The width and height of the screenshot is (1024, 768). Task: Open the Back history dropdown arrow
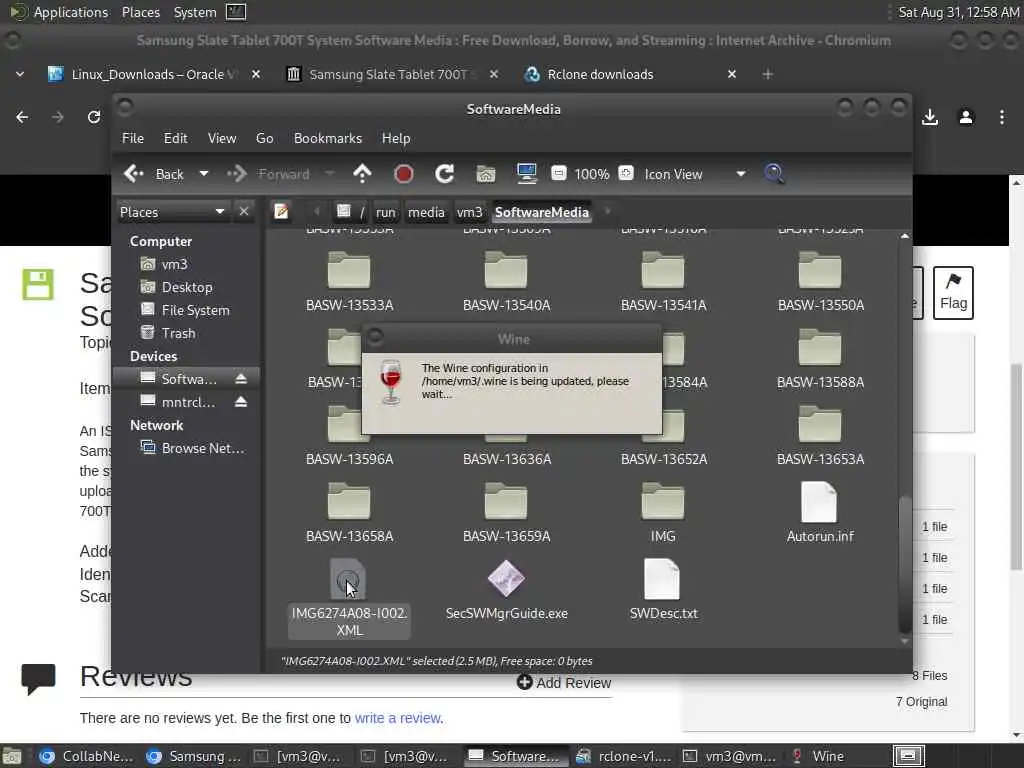tap(204, 174)
